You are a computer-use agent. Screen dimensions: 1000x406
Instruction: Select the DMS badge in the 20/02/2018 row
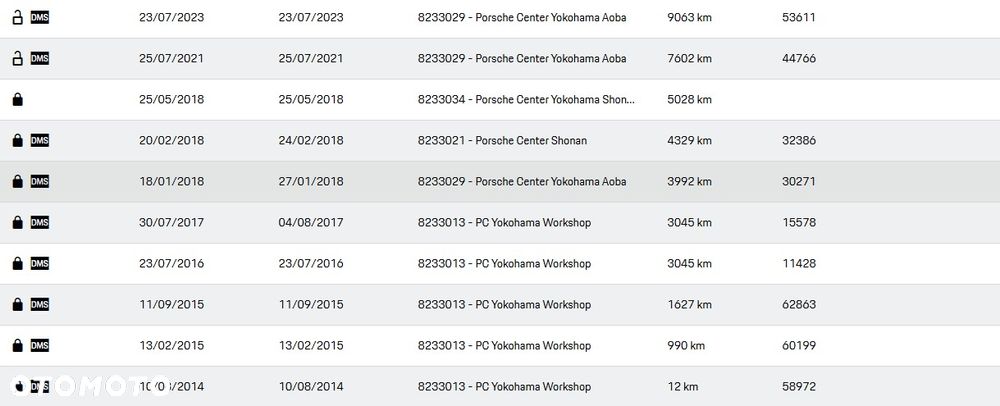(40, 141)
